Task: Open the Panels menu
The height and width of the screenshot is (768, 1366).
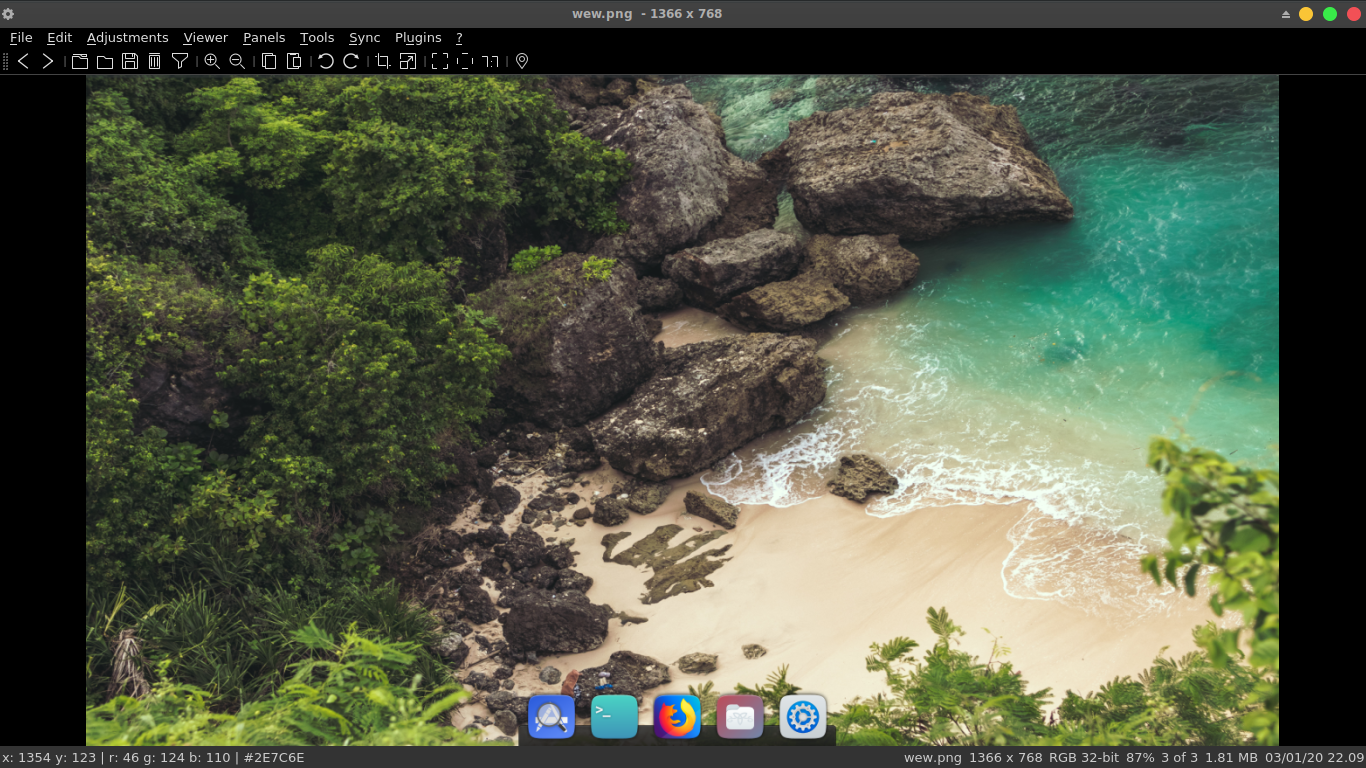Action: click(263, 37)
